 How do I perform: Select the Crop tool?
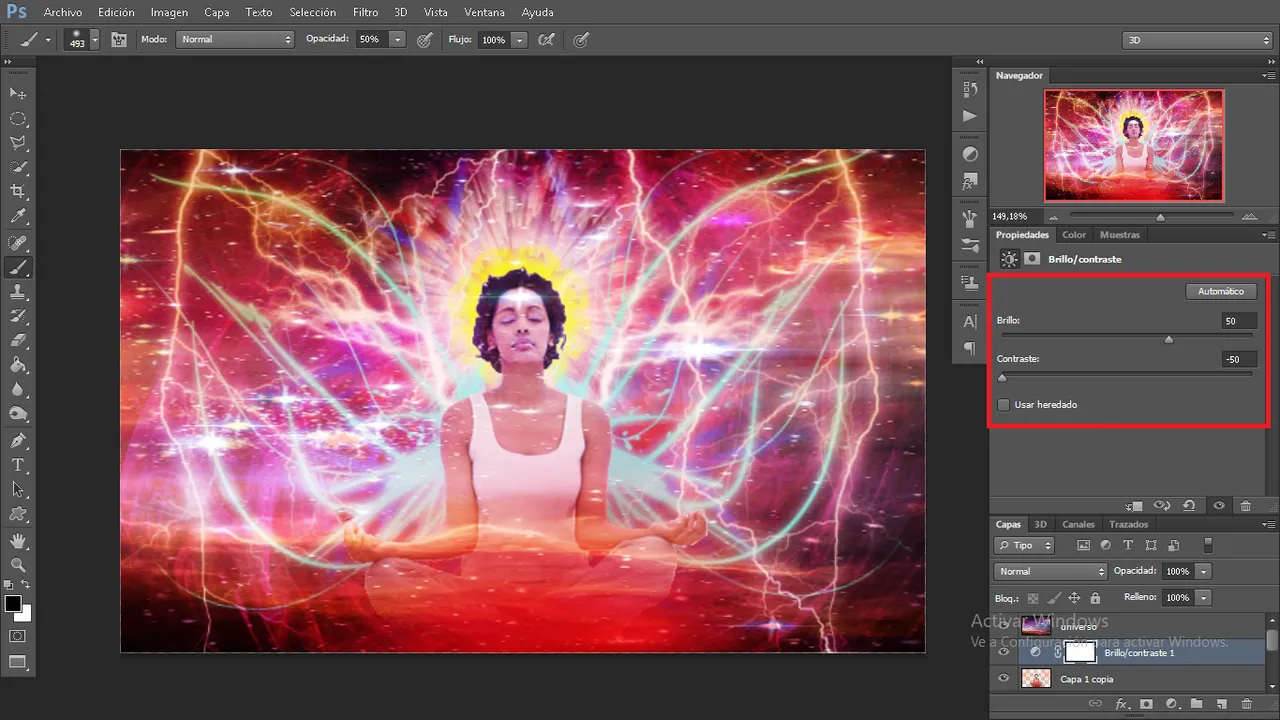pos(18,191)
